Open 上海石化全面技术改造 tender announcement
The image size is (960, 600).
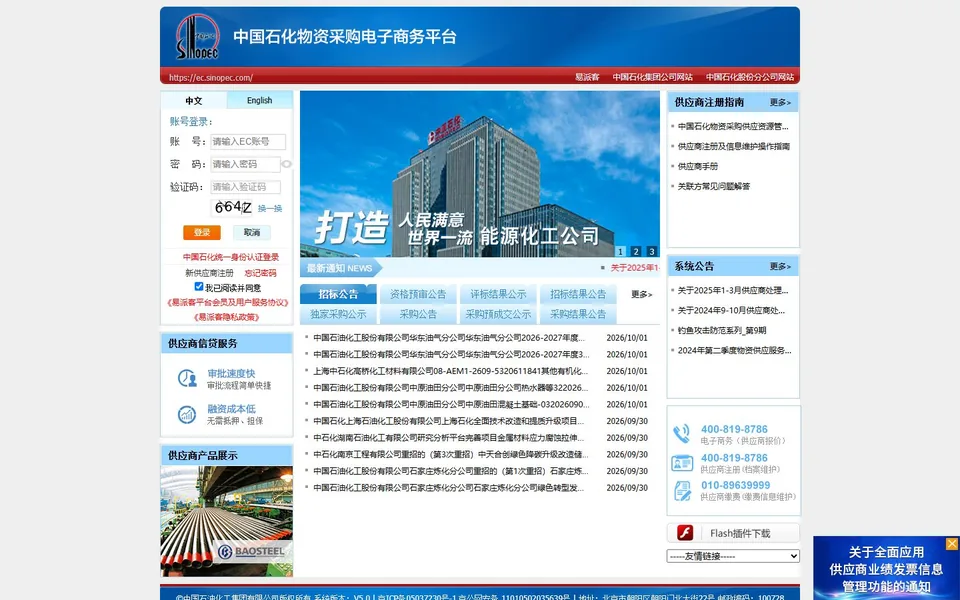(x=449, y=421)
